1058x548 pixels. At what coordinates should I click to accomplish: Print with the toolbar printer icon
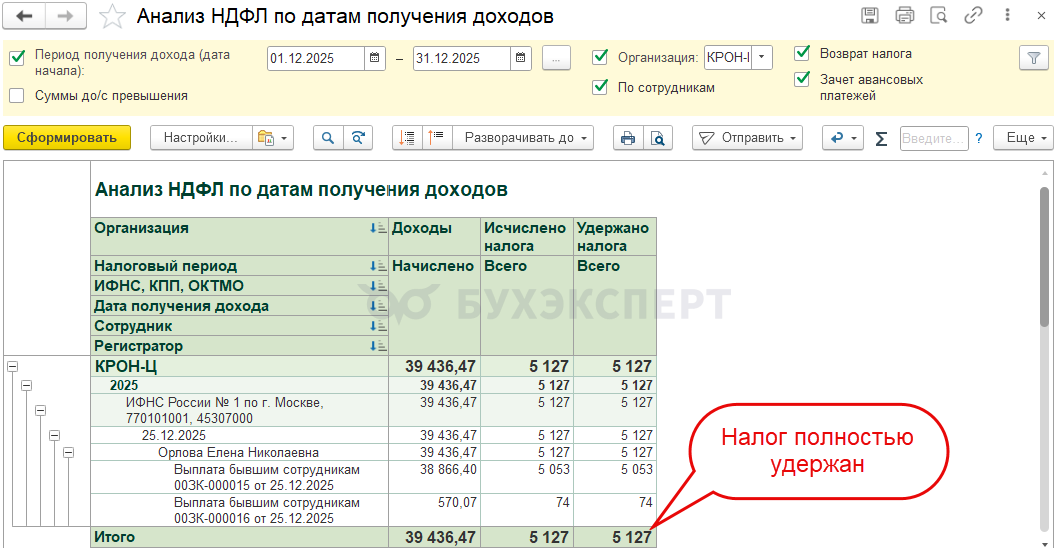point(628,138)
